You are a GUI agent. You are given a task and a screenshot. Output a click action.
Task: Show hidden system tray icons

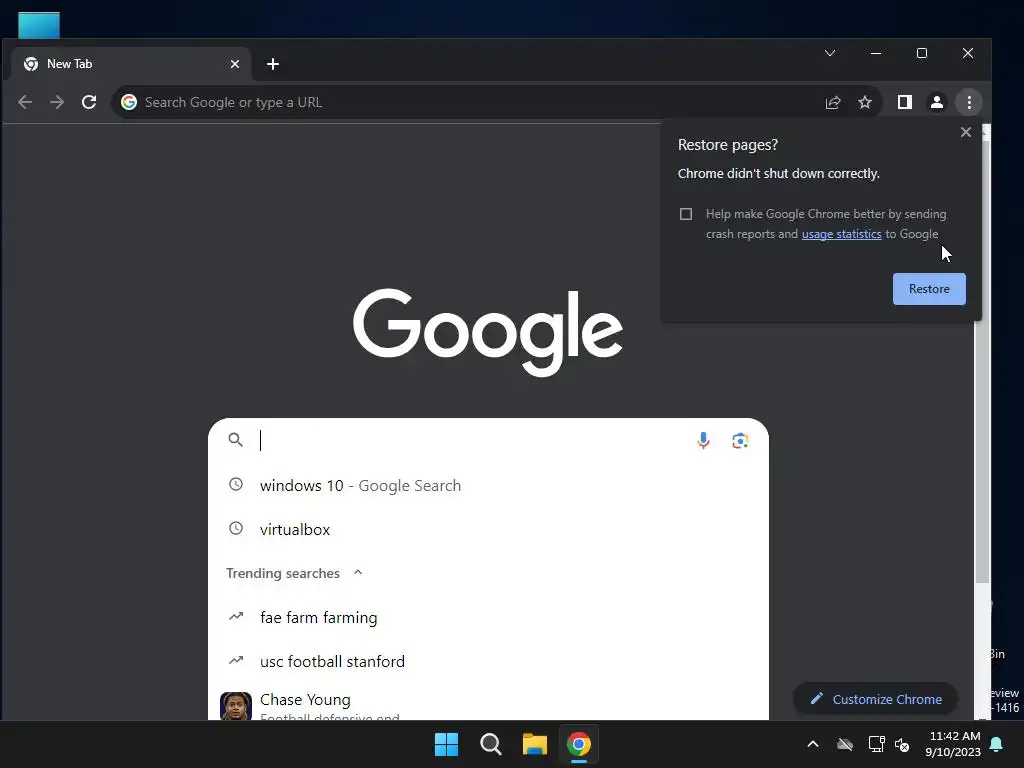pyautogui.click(x=813, y=744)
